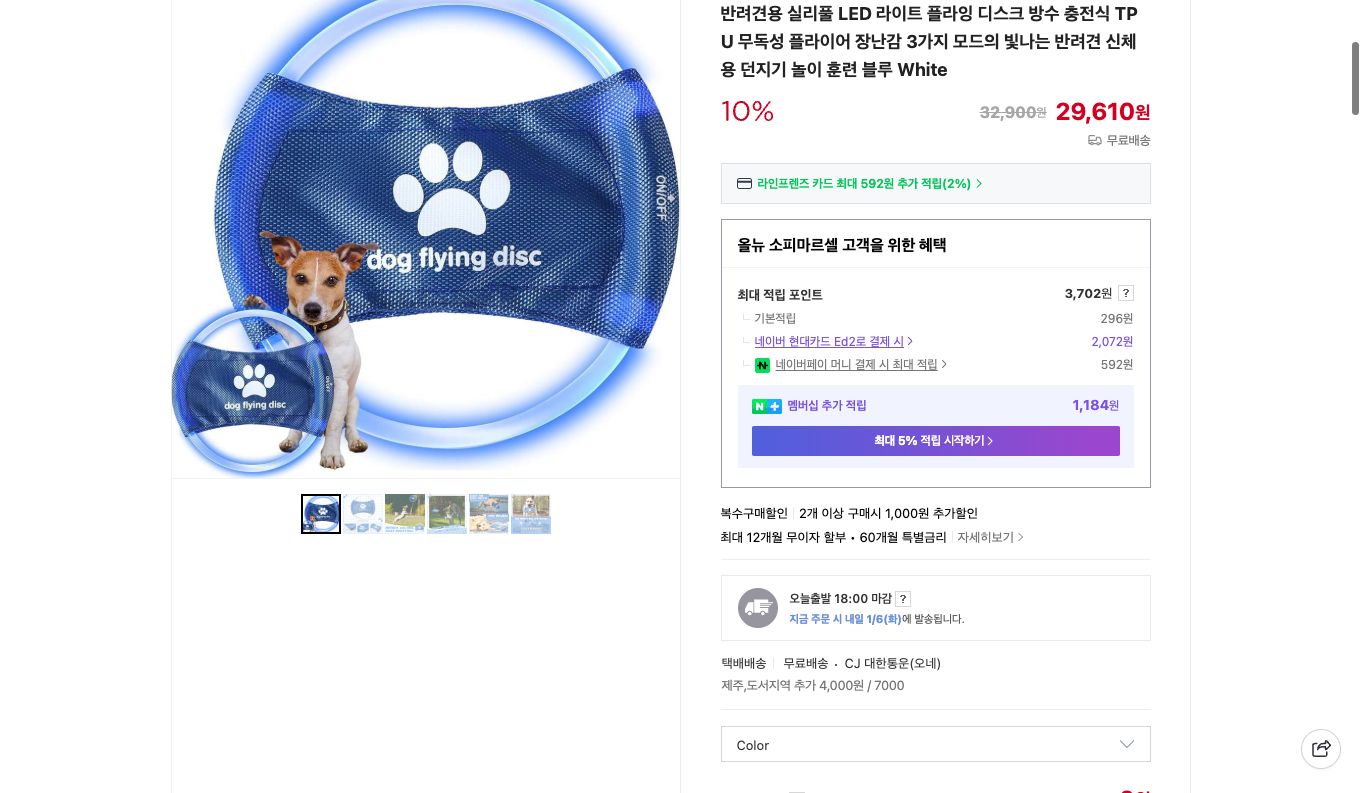Screen dimensions: 1361x793
Task: Click the 최대 5% 적립 시작하기 button
Action: pyautogui.click(x=935, y=441)
